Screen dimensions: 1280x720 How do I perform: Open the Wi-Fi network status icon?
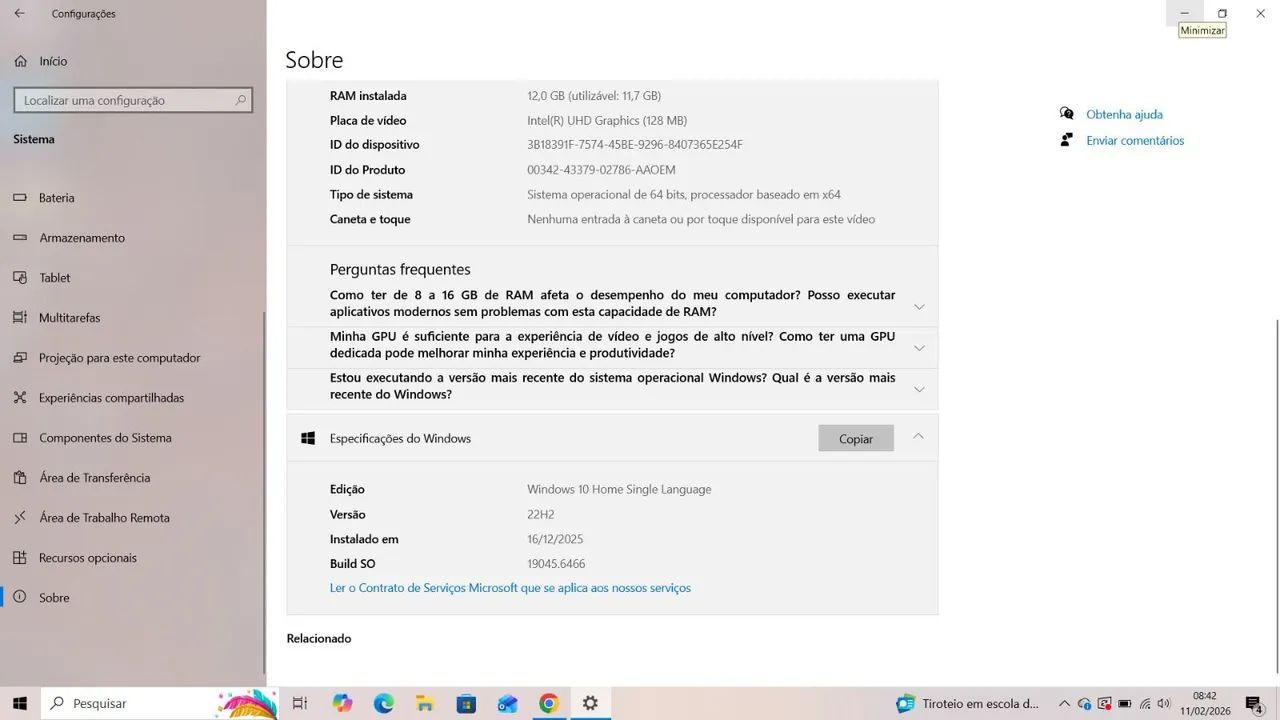click(x=1144, y=703)
